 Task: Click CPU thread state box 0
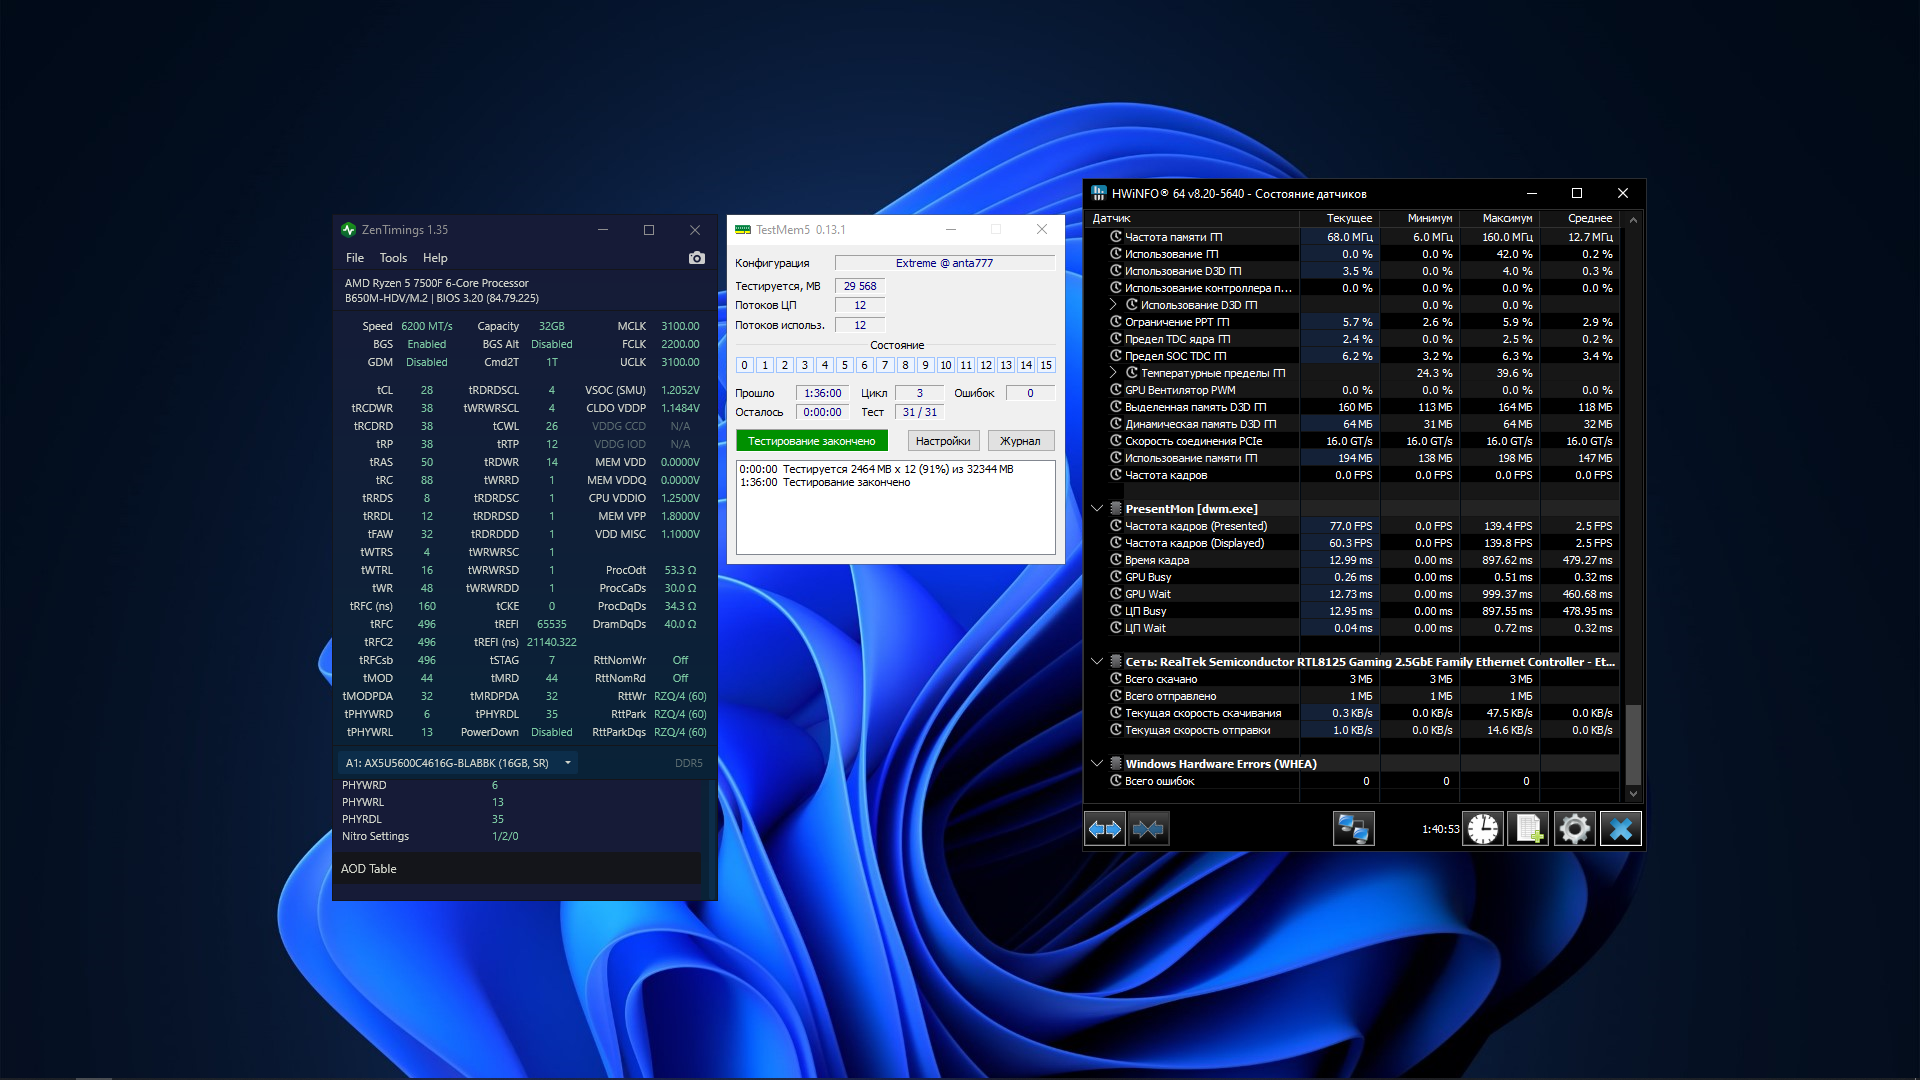point(745,365)
